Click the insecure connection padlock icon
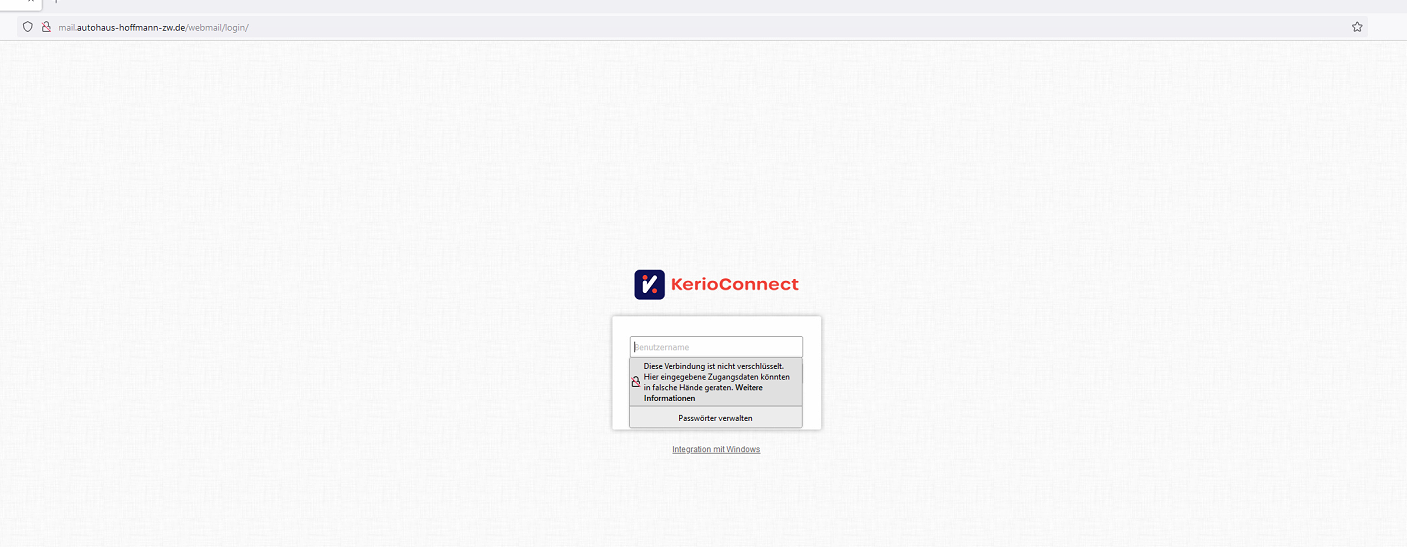Viewport: 1407px width, 547px height. point(46,27)
